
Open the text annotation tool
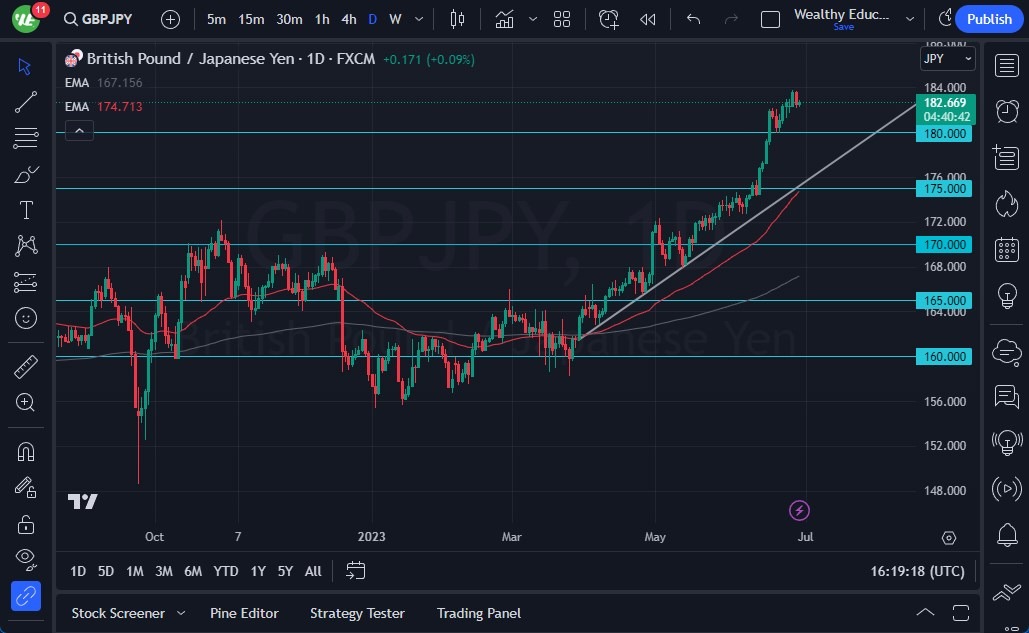click(x=26, y=210)
